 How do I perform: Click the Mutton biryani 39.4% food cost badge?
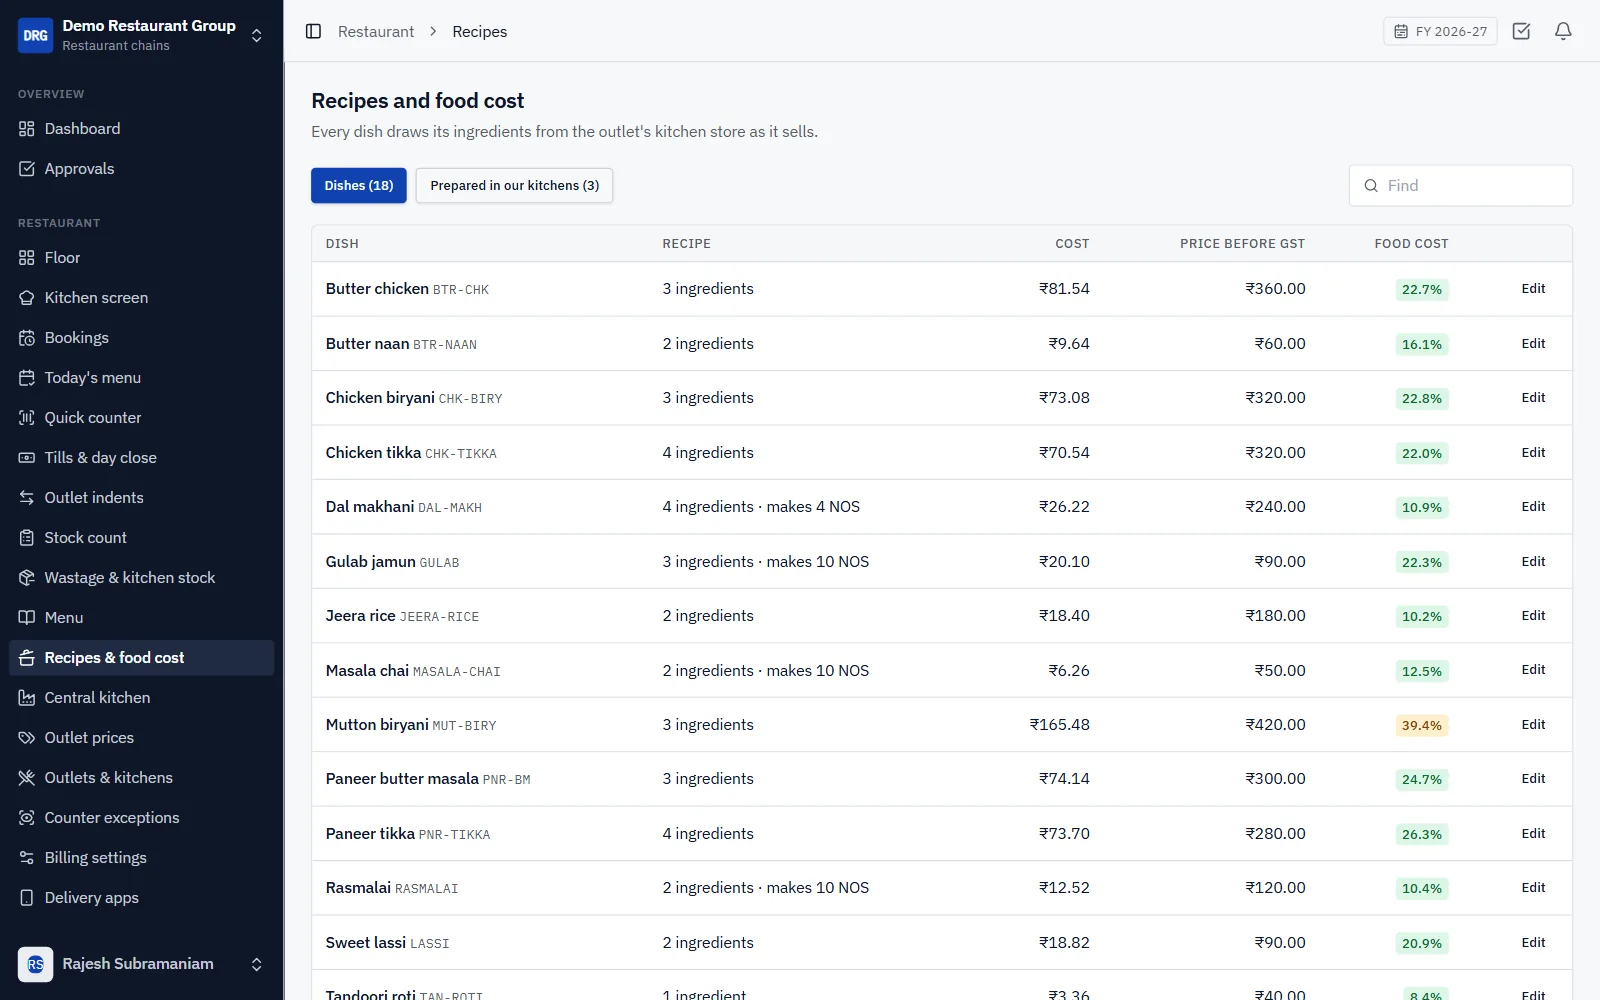click(x=1422, y=726)
